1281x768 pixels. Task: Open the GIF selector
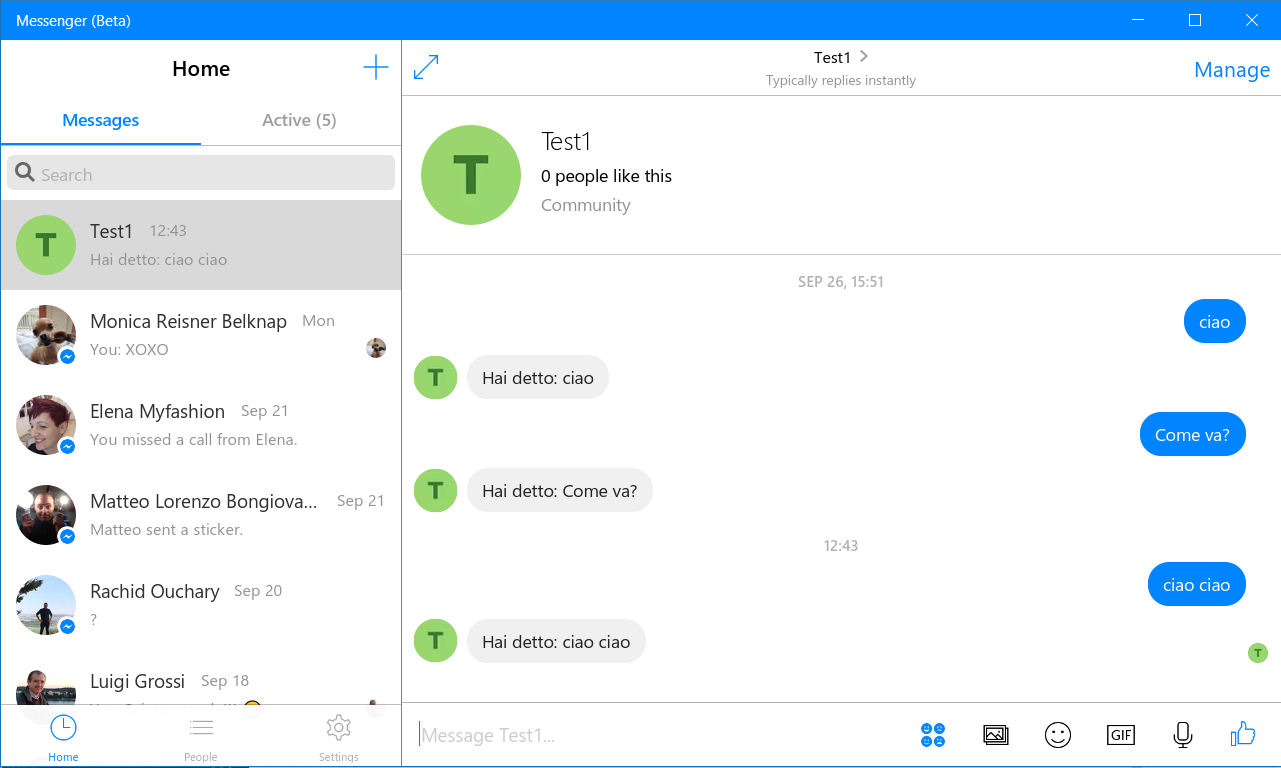coord(1120,735)
